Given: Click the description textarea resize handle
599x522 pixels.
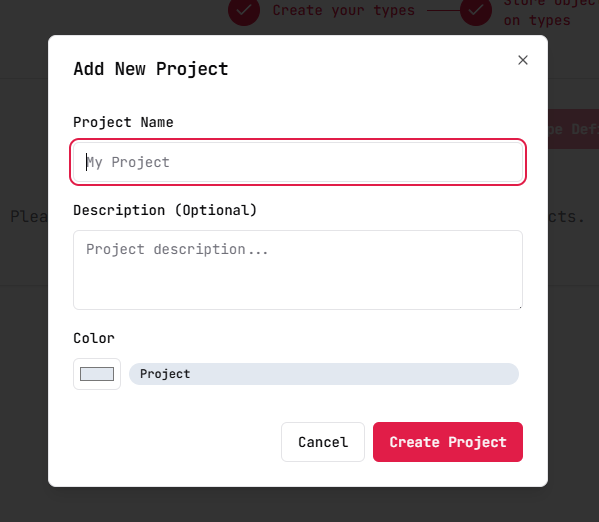Looking at the screenshot, I should pos(520,307).
